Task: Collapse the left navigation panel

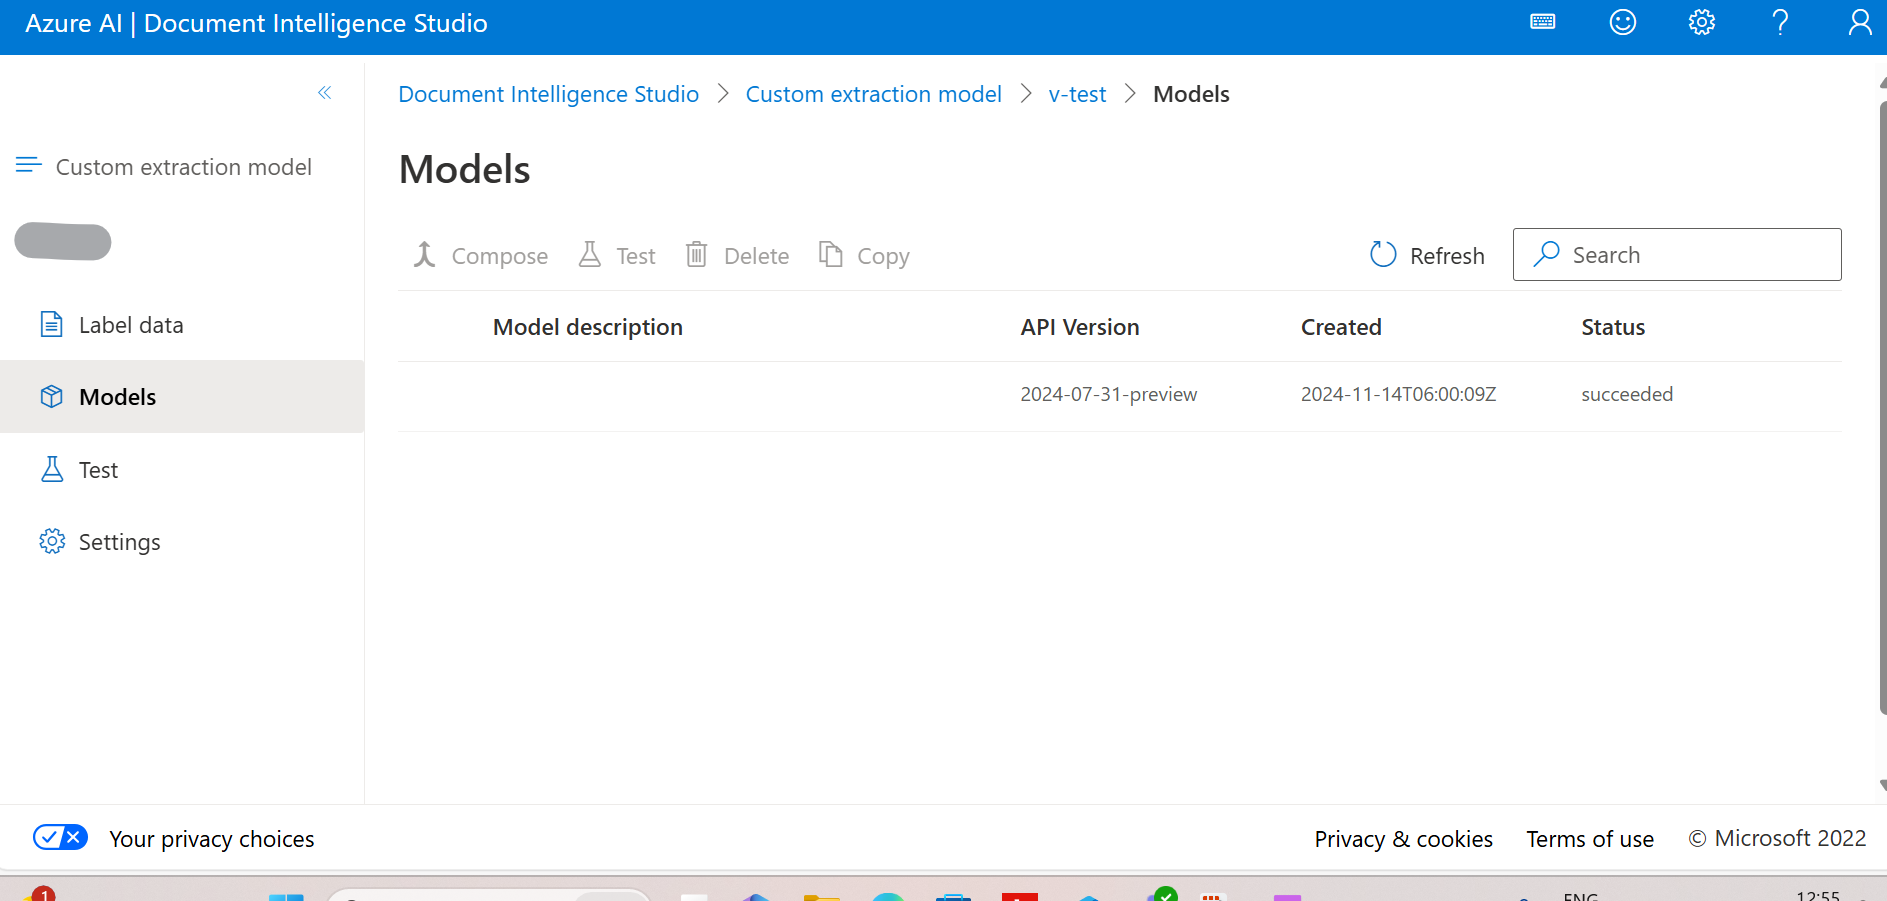Action: click(x=324, y=92)
